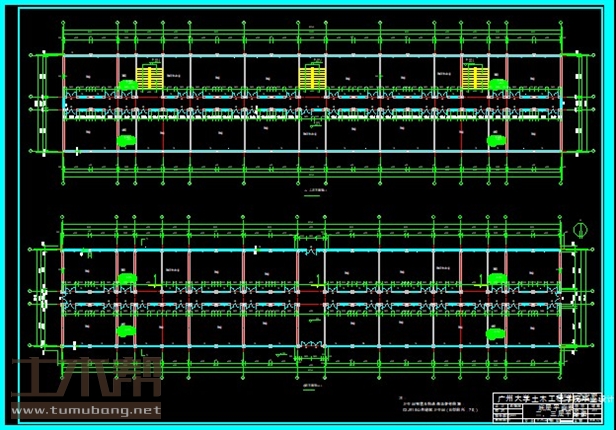This screenshot has height=430, width=616.
Task: Select lower-left green block in the upper plan
Action: [127, 142]
